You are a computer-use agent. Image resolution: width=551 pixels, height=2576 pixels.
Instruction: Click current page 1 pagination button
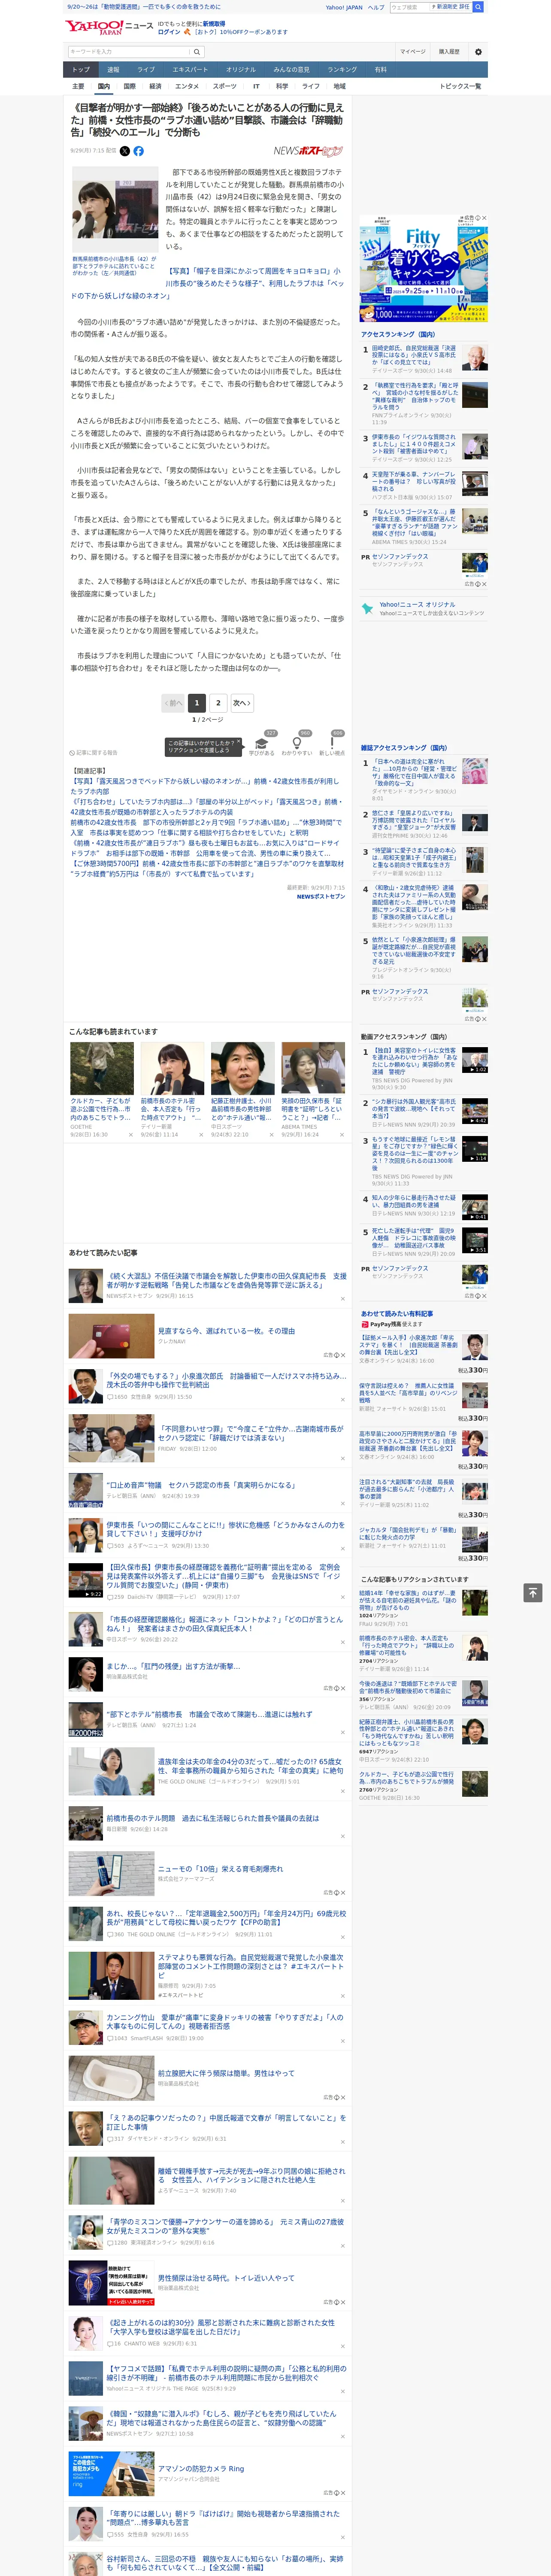(197, 703)
